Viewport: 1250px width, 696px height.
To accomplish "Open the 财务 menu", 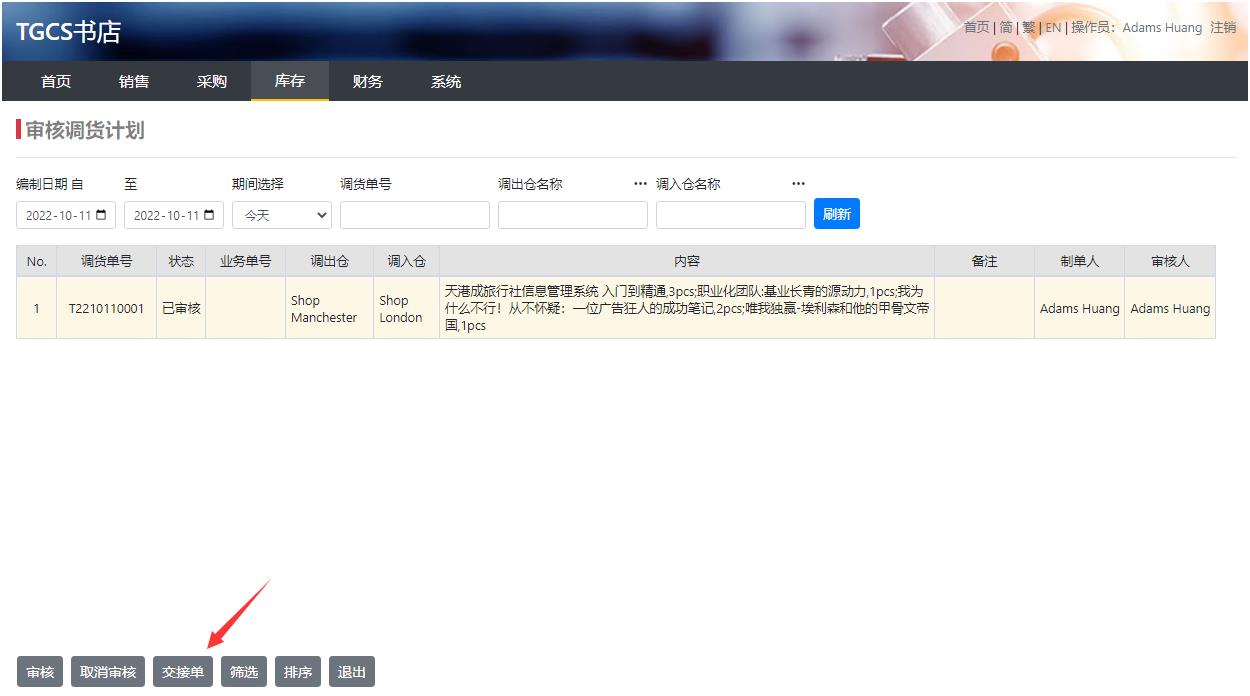I will pos(367,81).
